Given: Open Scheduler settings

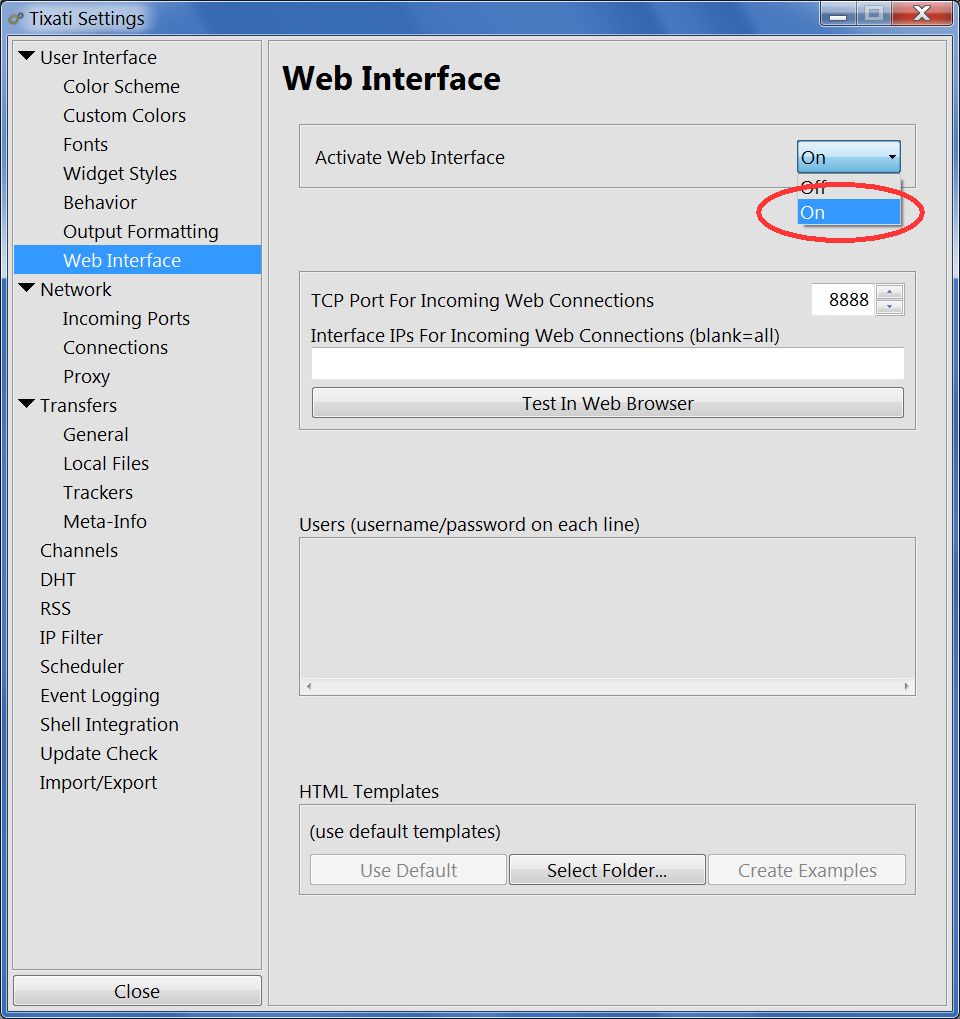Looking at the screenshot, I should pos(82,667).
